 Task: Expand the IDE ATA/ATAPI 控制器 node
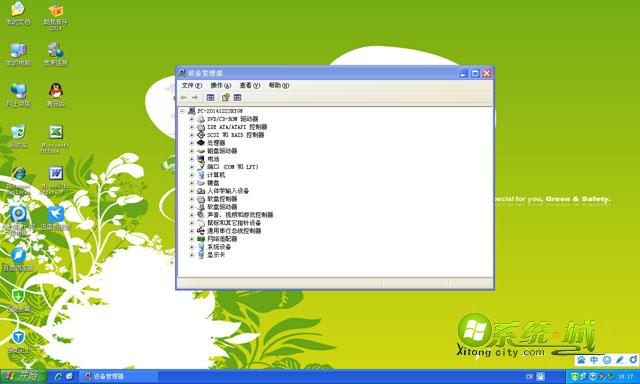(x=191, y=127)
